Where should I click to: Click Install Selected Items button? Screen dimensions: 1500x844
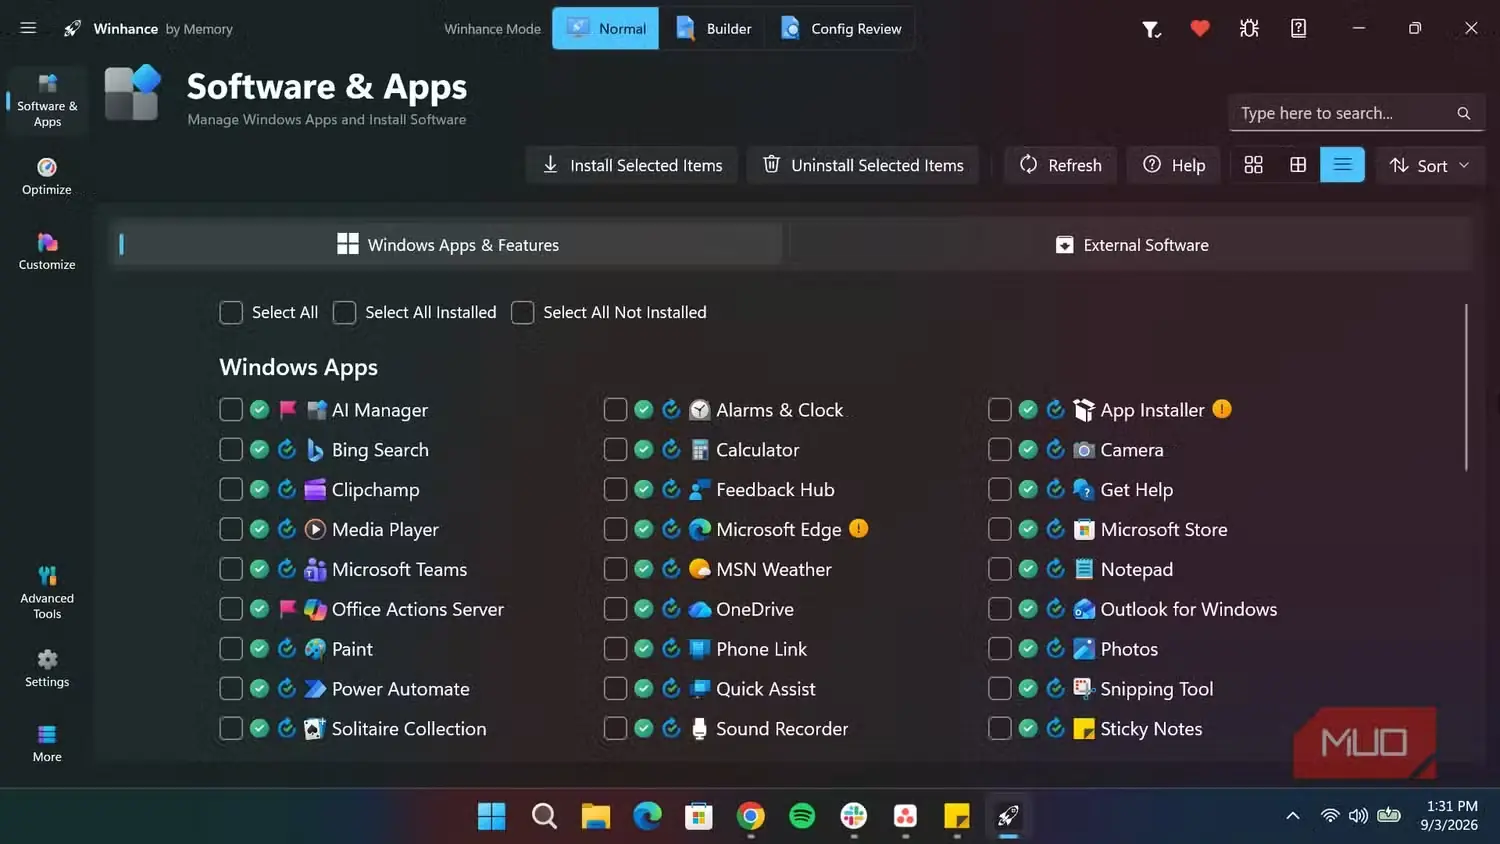point(632,165)
